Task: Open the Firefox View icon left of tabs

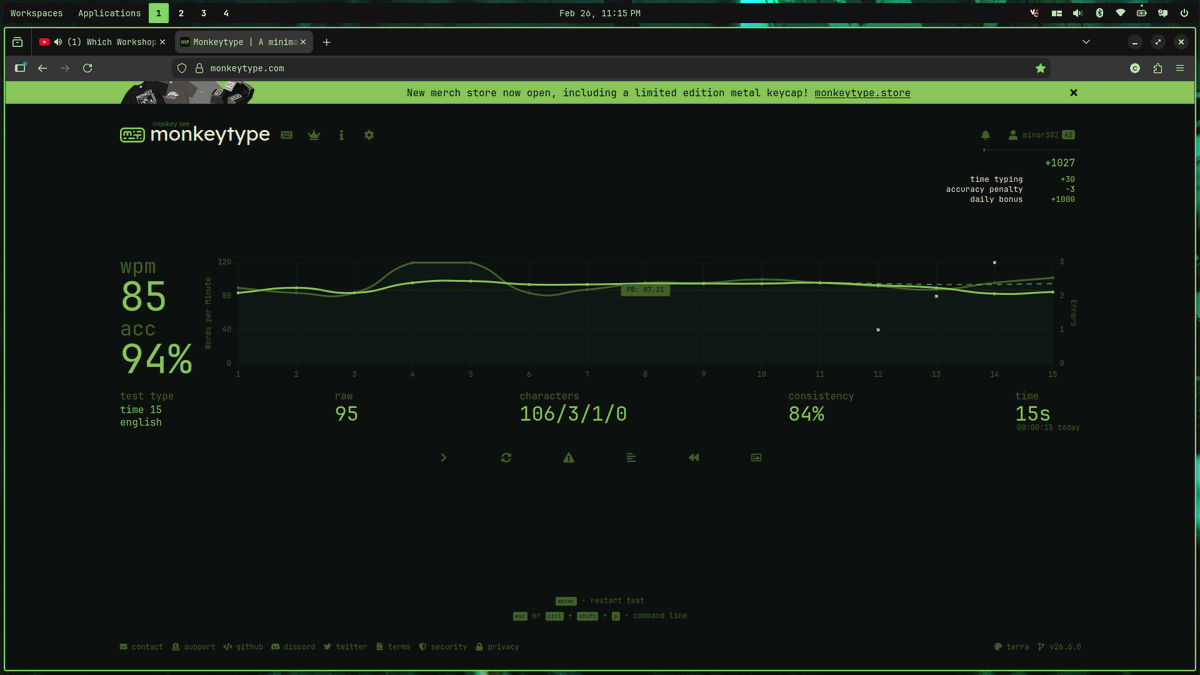Action: (x=18, y=42)
